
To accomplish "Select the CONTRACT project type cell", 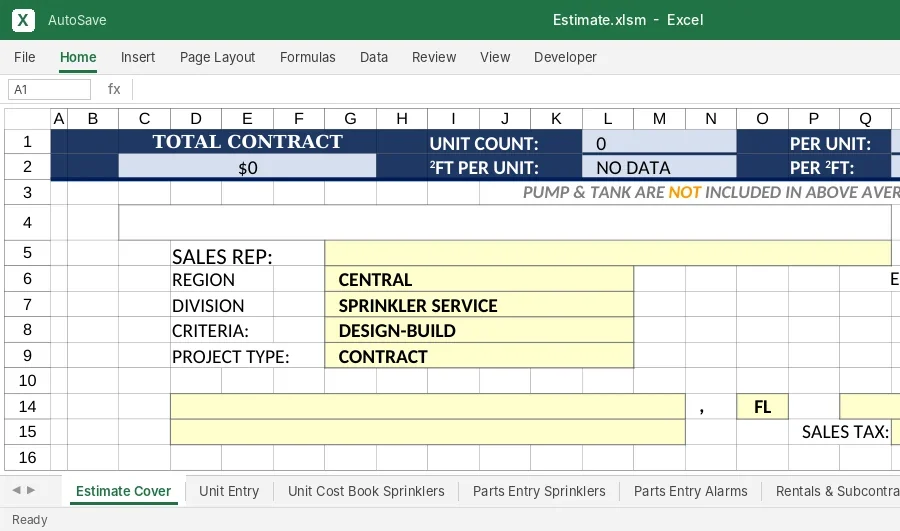I will click(x=479, y=356).
